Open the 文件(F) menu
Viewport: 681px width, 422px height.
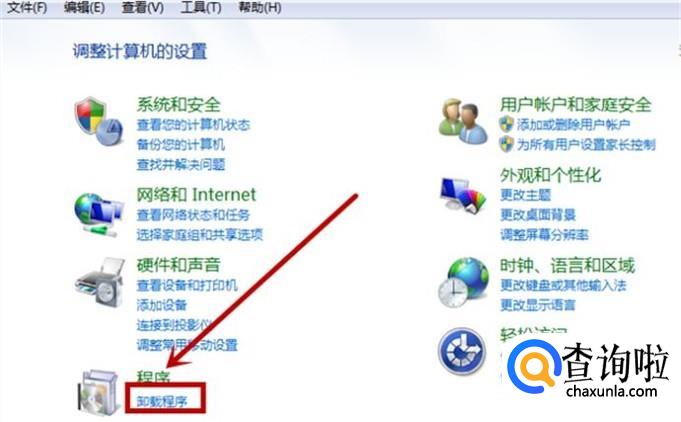pyautogui.click(x=27, y=7)
